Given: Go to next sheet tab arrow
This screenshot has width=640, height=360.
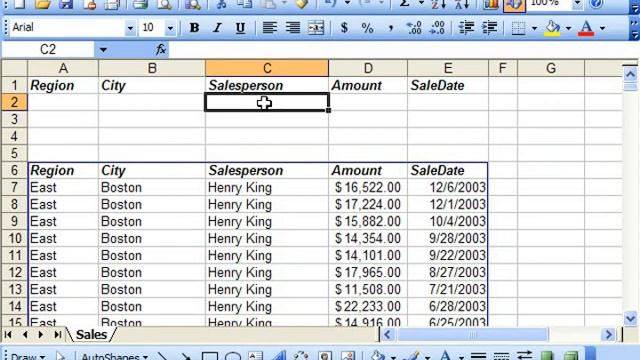Looking at the screenshot, I should tap(40, 335).
